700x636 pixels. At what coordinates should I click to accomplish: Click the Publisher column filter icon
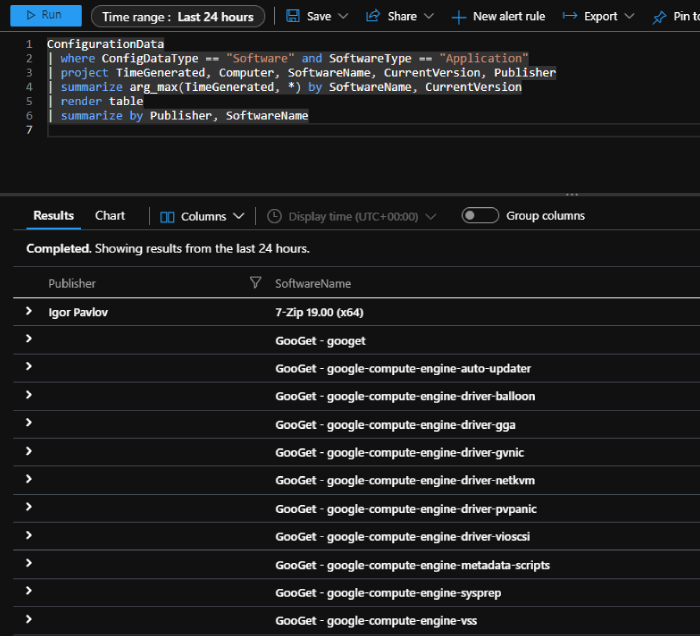(255, 283)
